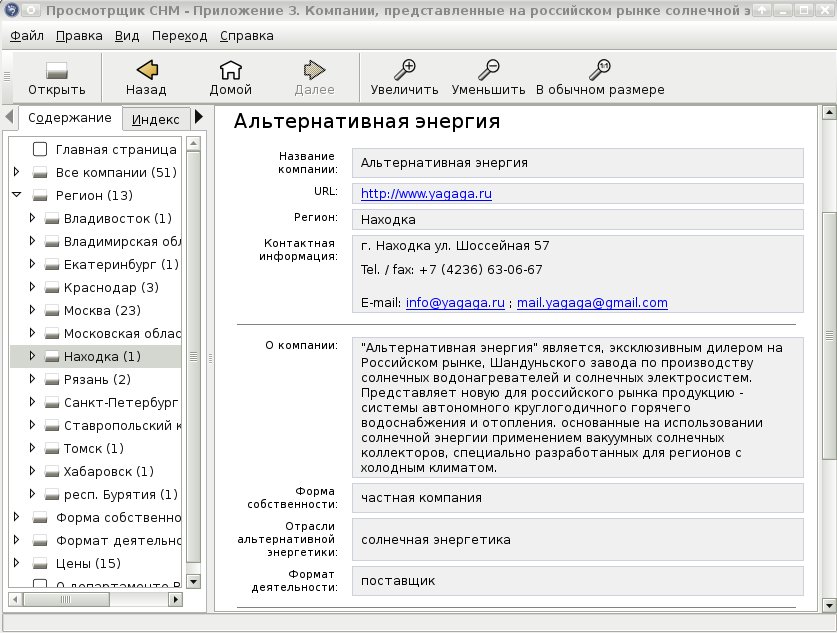Open the Файл menu
Viewport: 837px width, 633px height.
27,36
